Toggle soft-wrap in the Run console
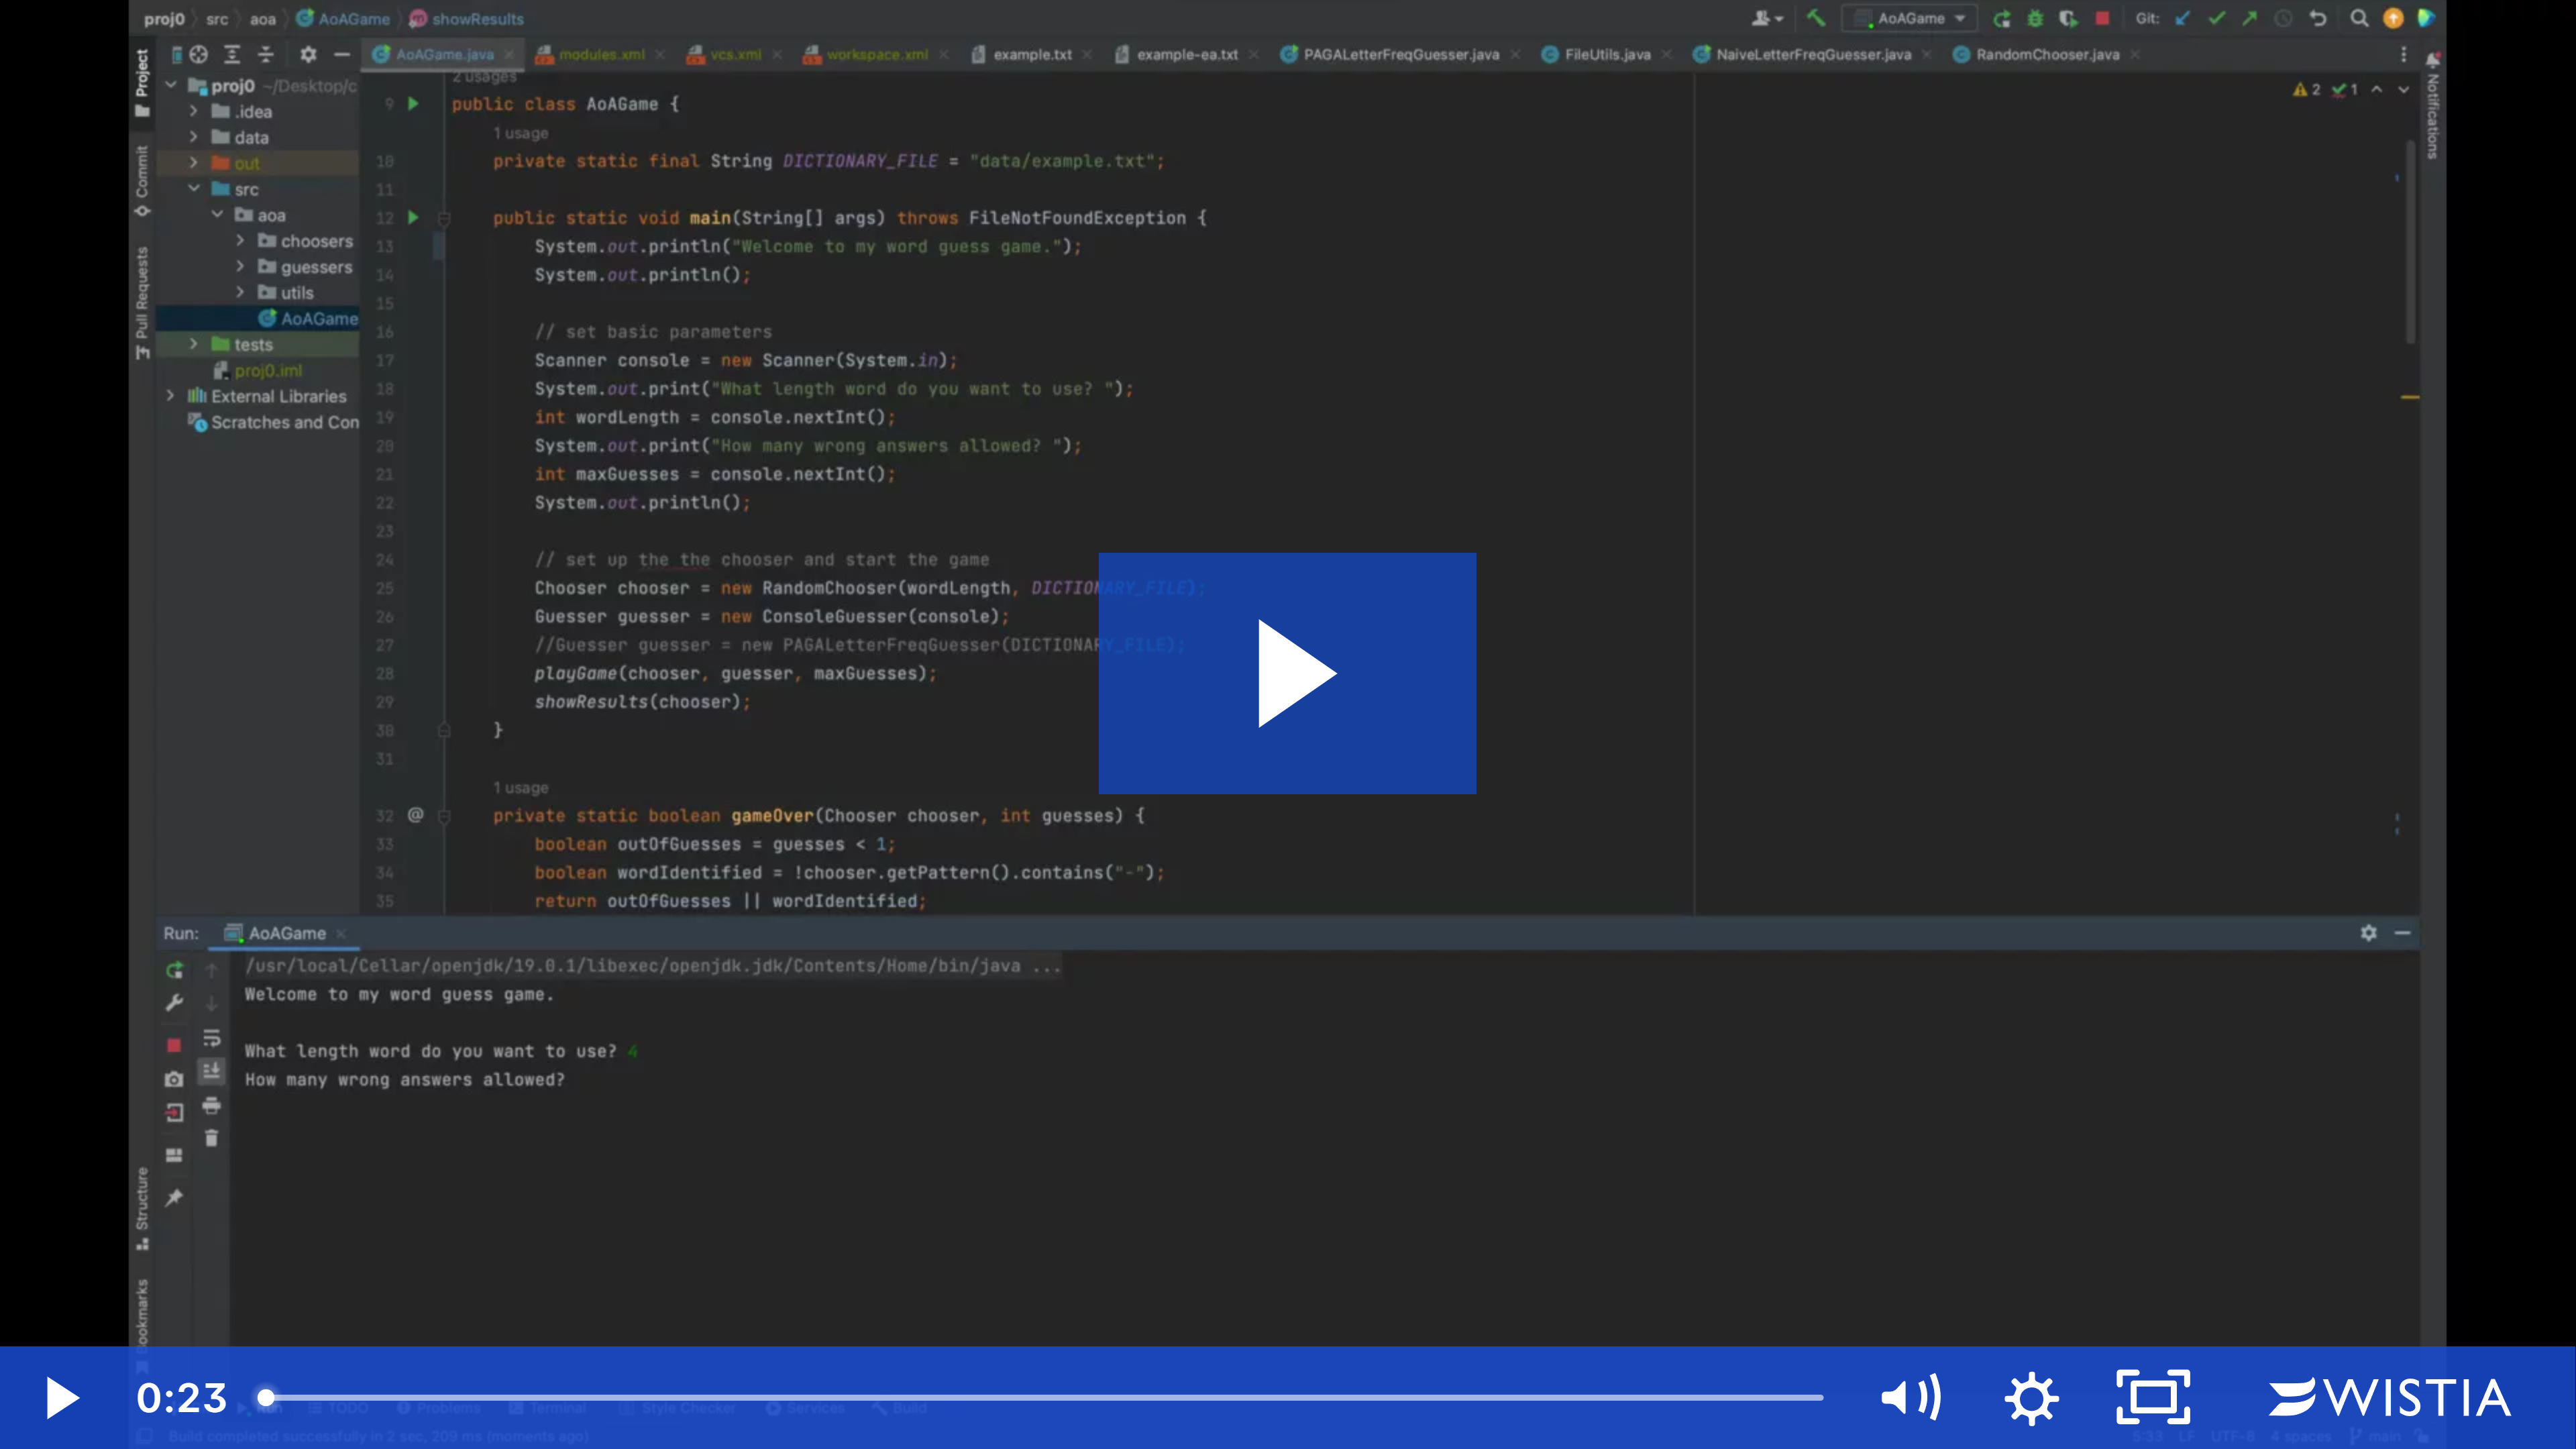Viewport: 2576px width, 1449px height. (211, 1038)
